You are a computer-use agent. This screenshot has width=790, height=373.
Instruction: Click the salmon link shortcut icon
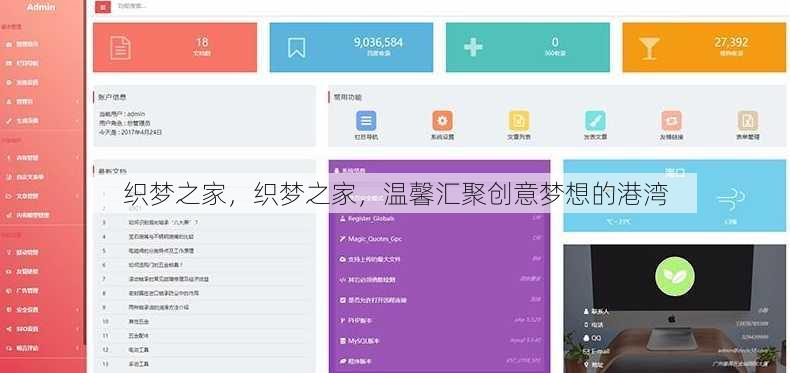672,120
